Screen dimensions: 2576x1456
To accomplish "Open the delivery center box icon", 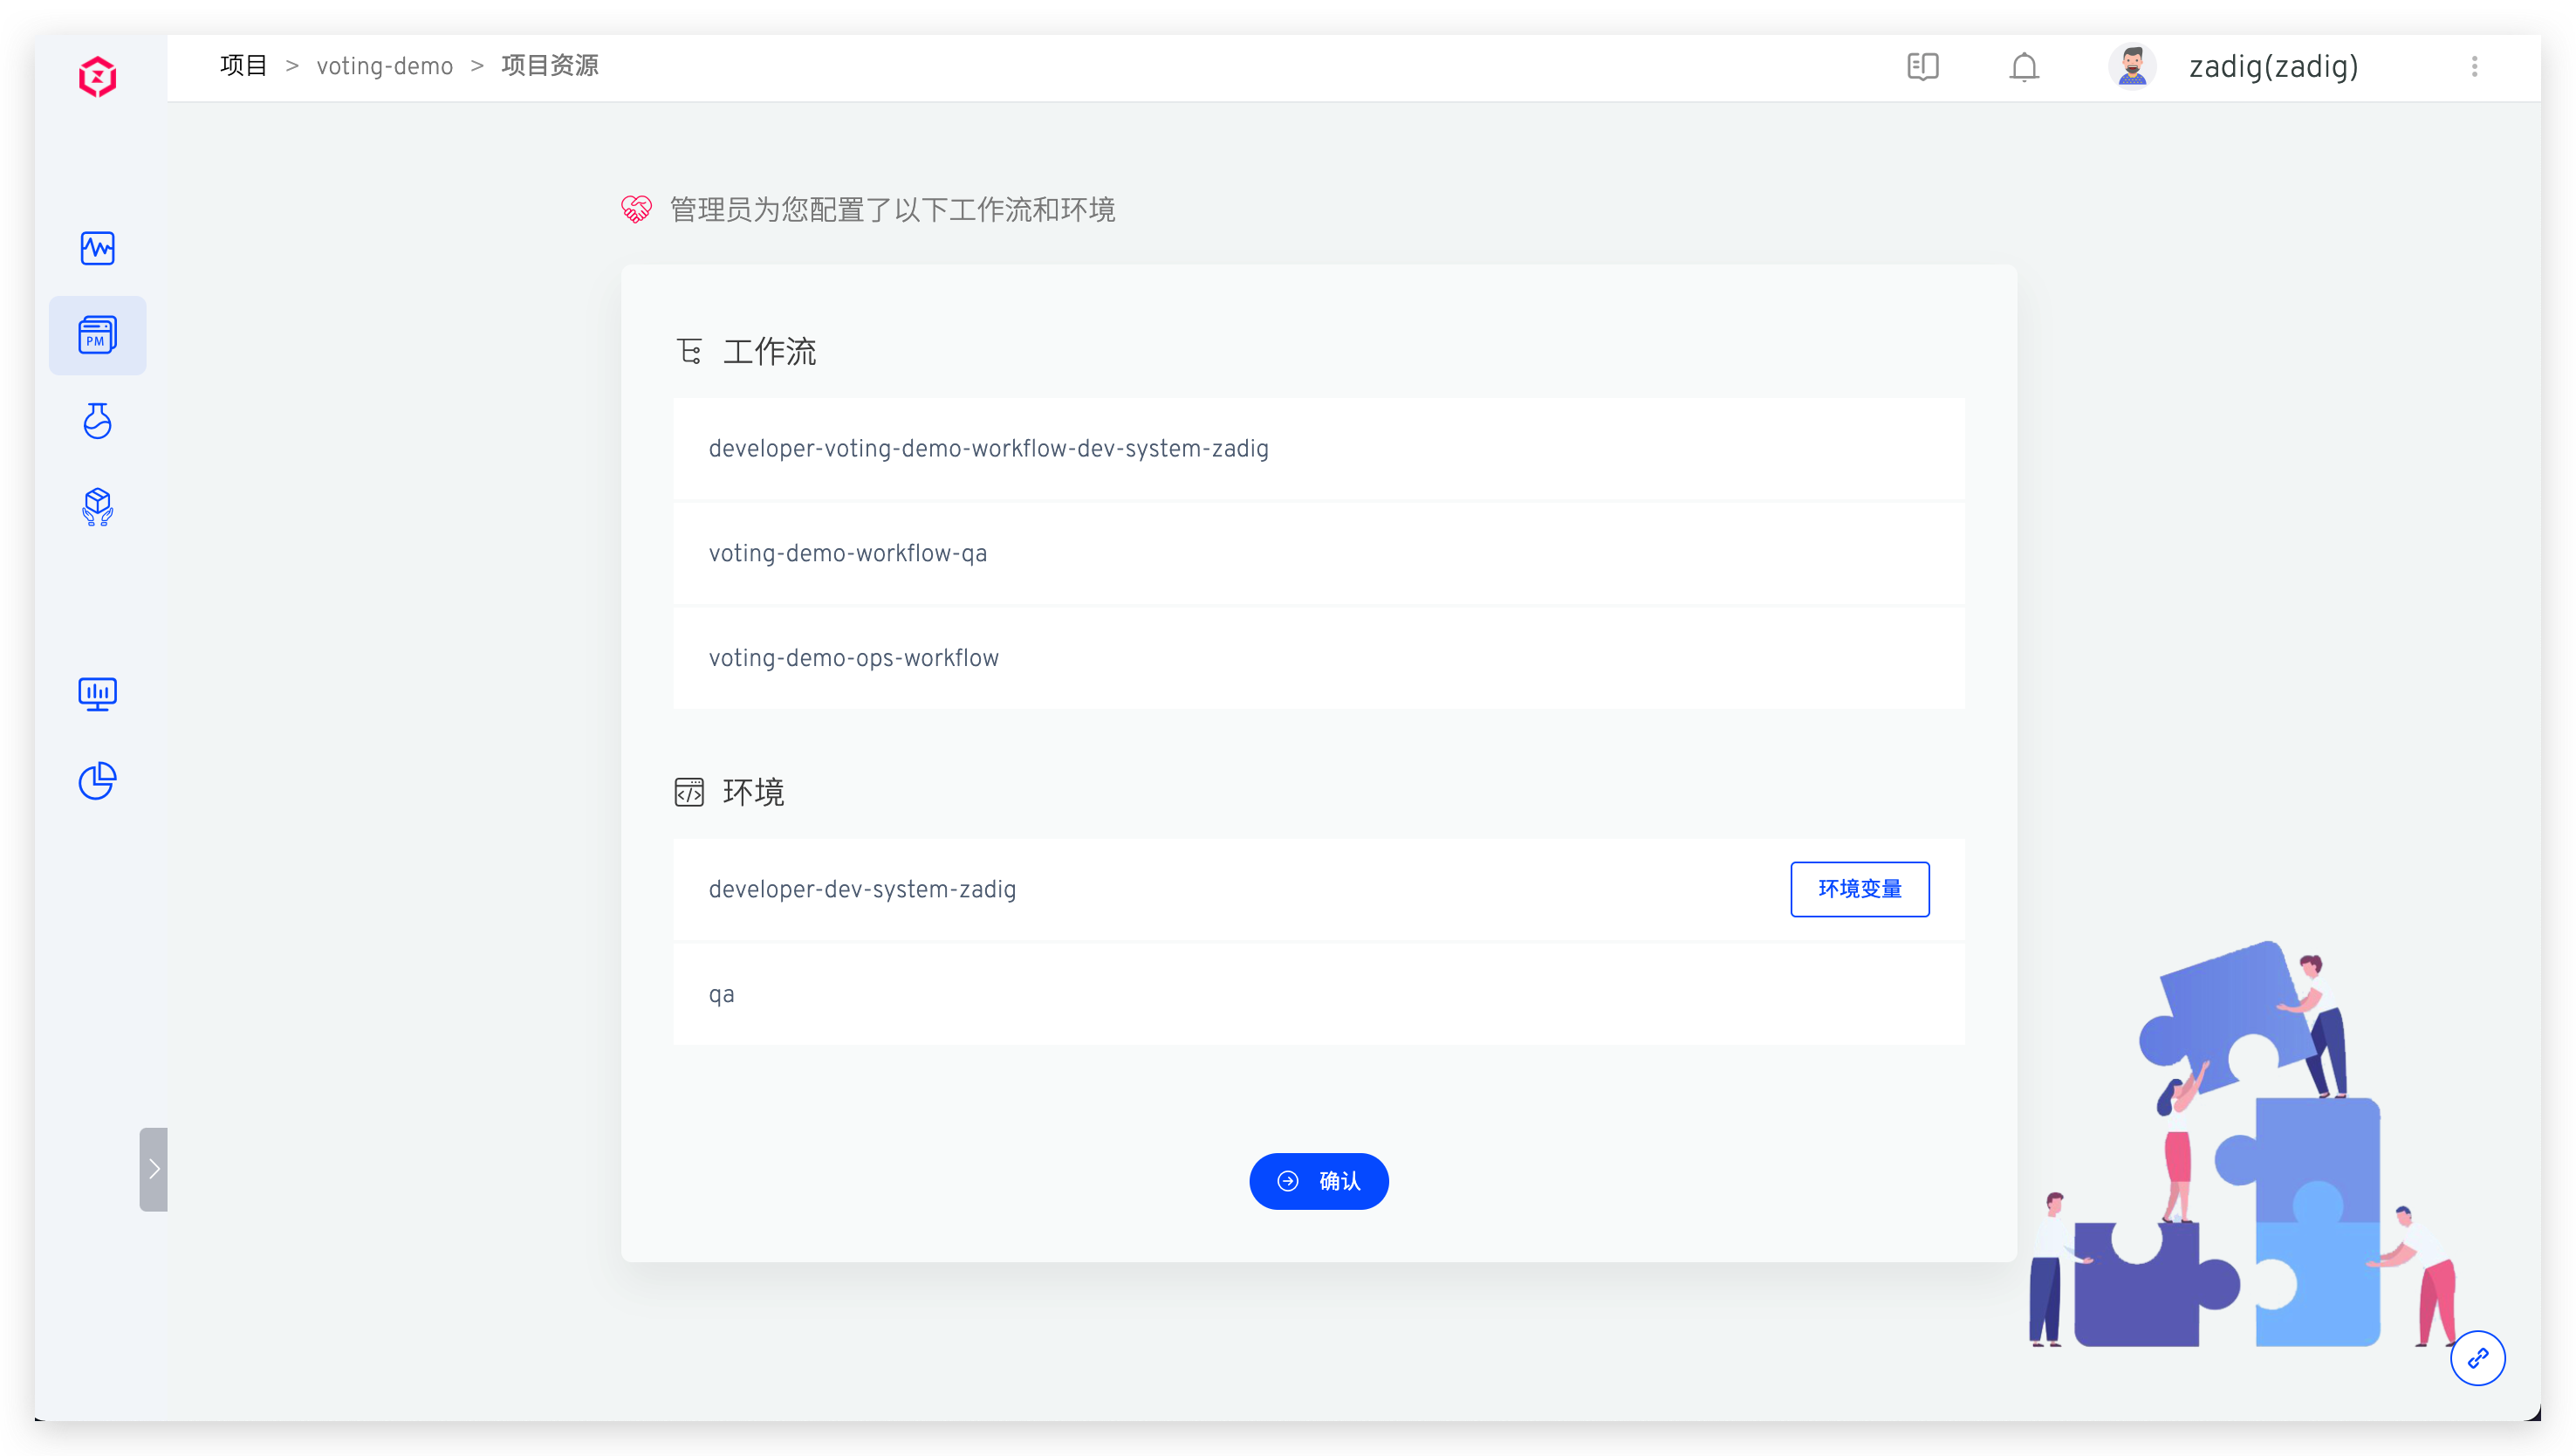I will coord(97,507).
